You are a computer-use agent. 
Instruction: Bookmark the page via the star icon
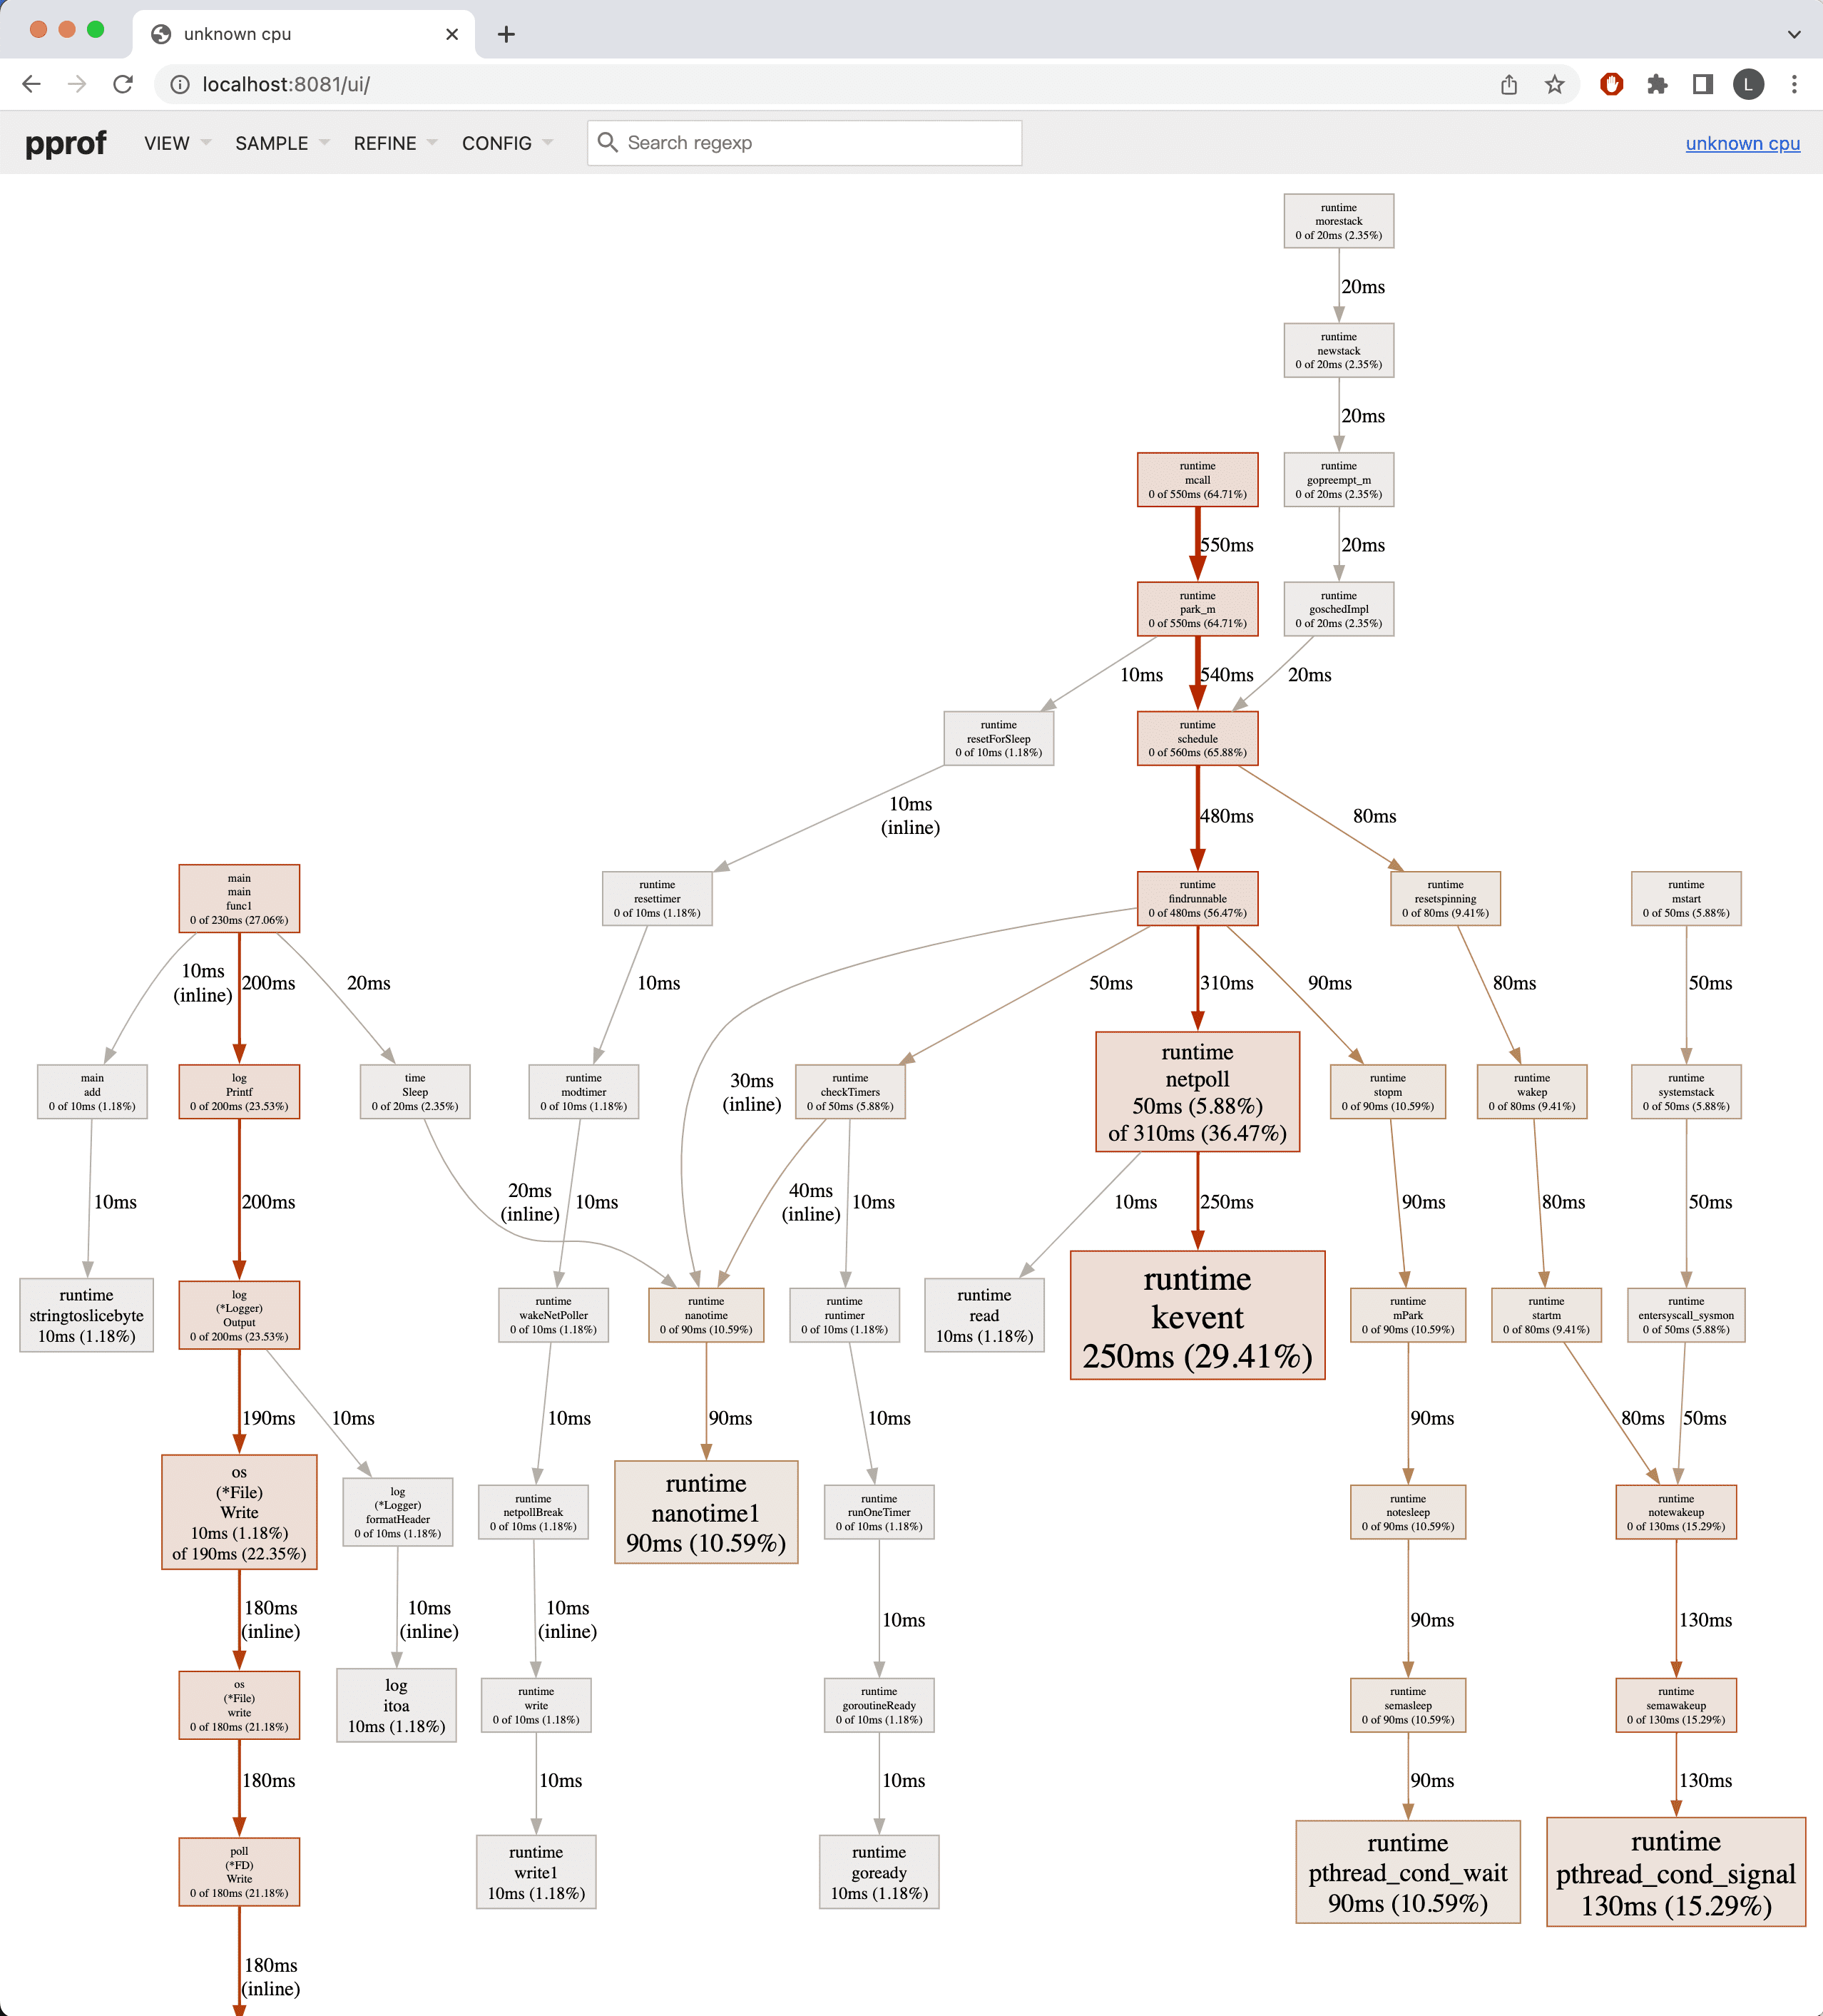[1555, 84]
